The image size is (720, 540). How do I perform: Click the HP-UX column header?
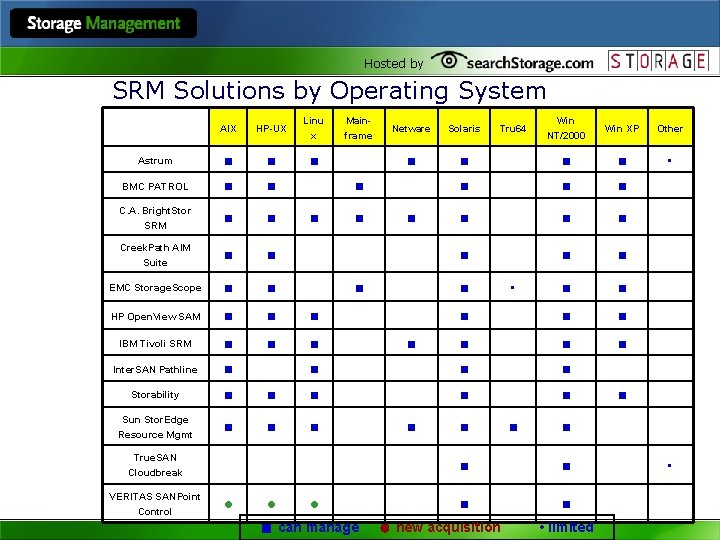point(271,128)
